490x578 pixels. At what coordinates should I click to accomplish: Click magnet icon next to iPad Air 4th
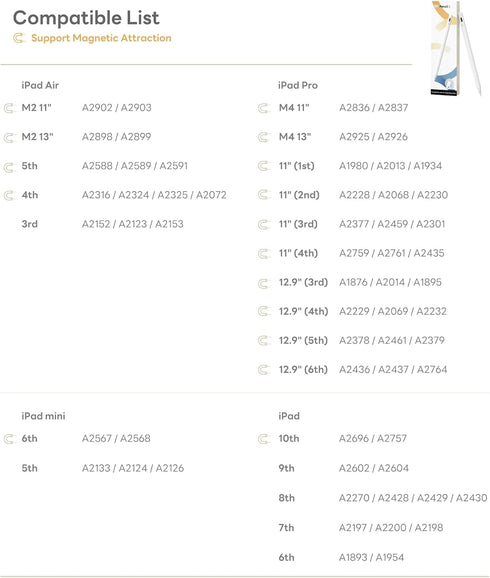[10, 195]
